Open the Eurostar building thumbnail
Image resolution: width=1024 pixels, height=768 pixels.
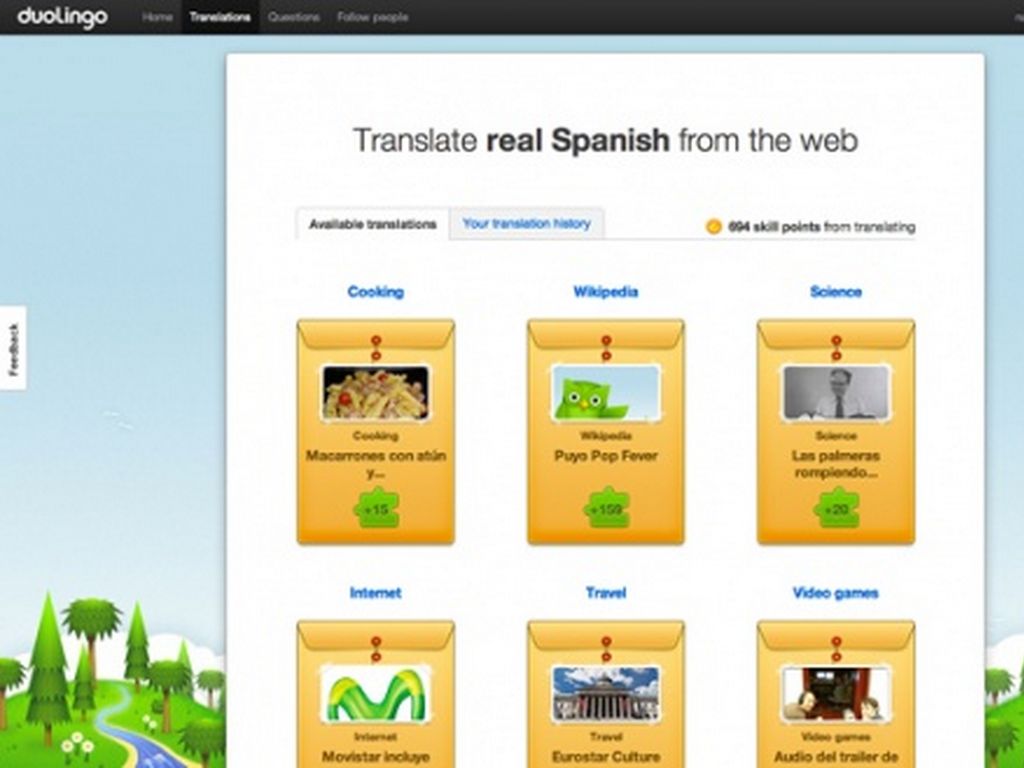pyautogui.click(x=606, y=694)
